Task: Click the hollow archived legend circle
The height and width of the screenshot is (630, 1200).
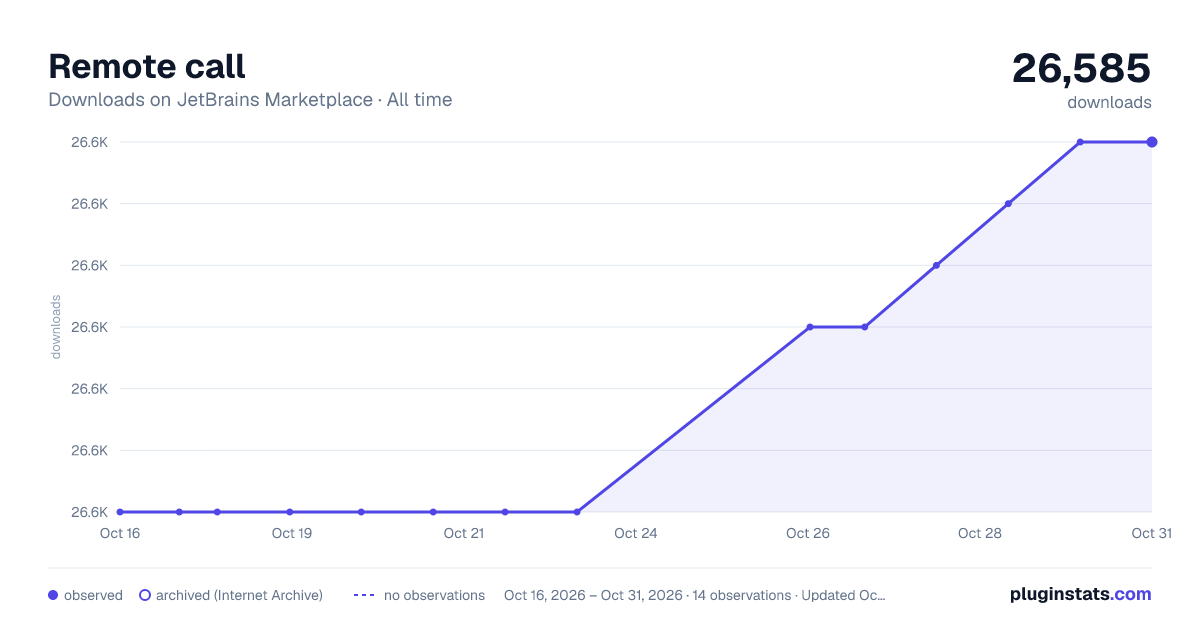Action: click(x=144, y=595)
